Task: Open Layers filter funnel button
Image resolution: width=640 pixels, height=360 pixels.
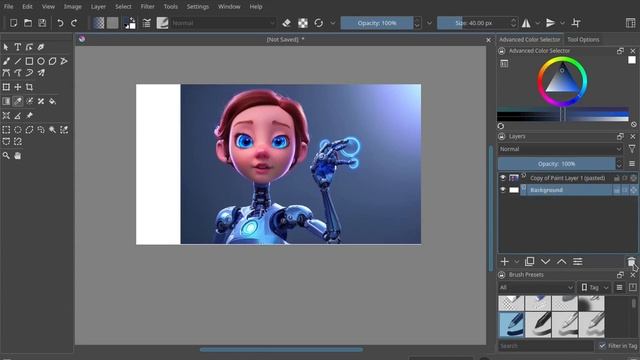Action: click(632, 149)
